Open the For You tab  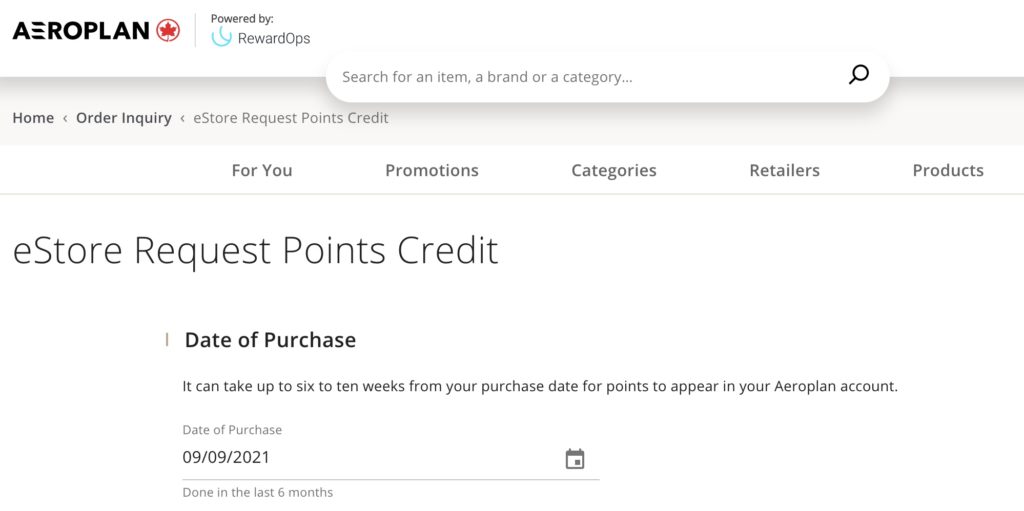click(262, 170)
